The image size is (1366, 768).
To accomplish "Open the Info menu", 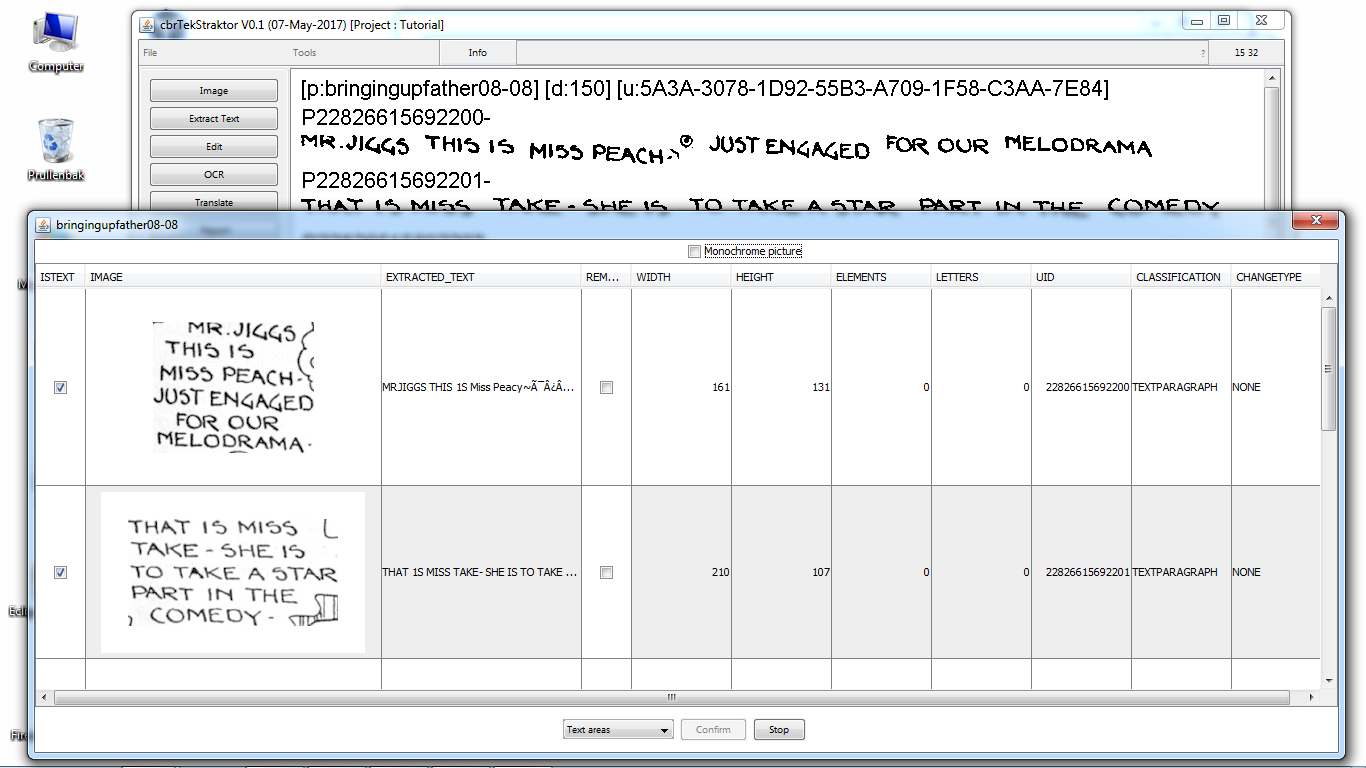I will 478,53.
